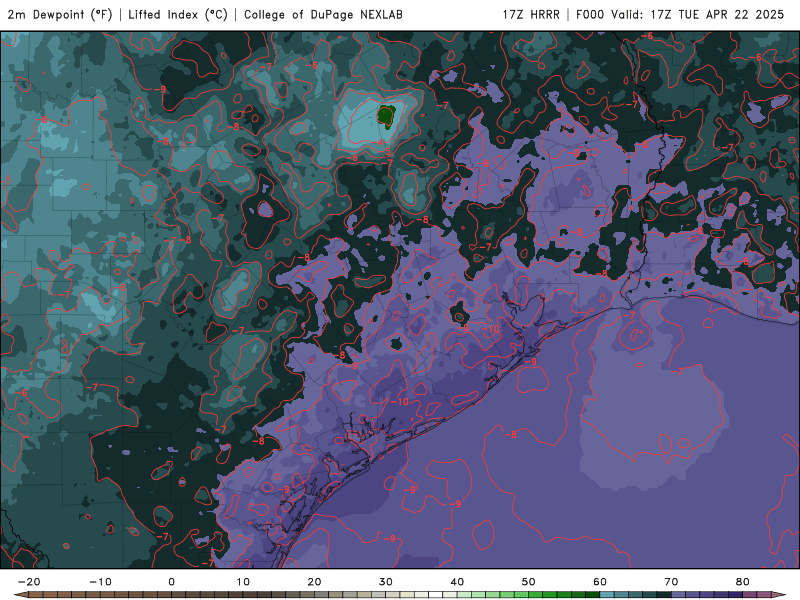
Task: Click the "10" colorbar scale label
Action: click(243, 582)
